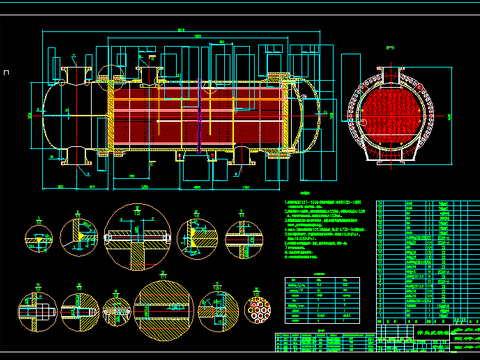Viewport: 480px width, 360px height.
Task: Select the overall length dimension line atop the vessel
Action: [181, 31]
